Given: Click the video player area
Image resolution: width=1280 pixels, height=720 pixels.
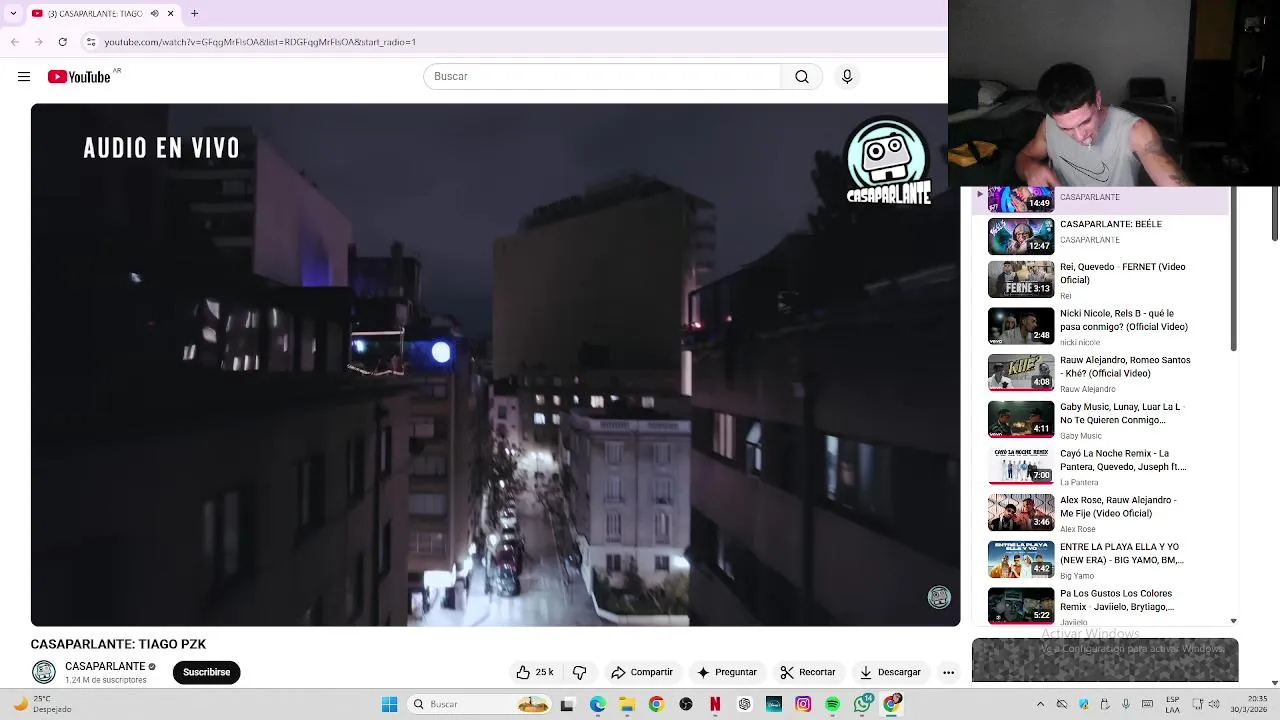Looking at the screenshot, I should click(x=495, y=365).
